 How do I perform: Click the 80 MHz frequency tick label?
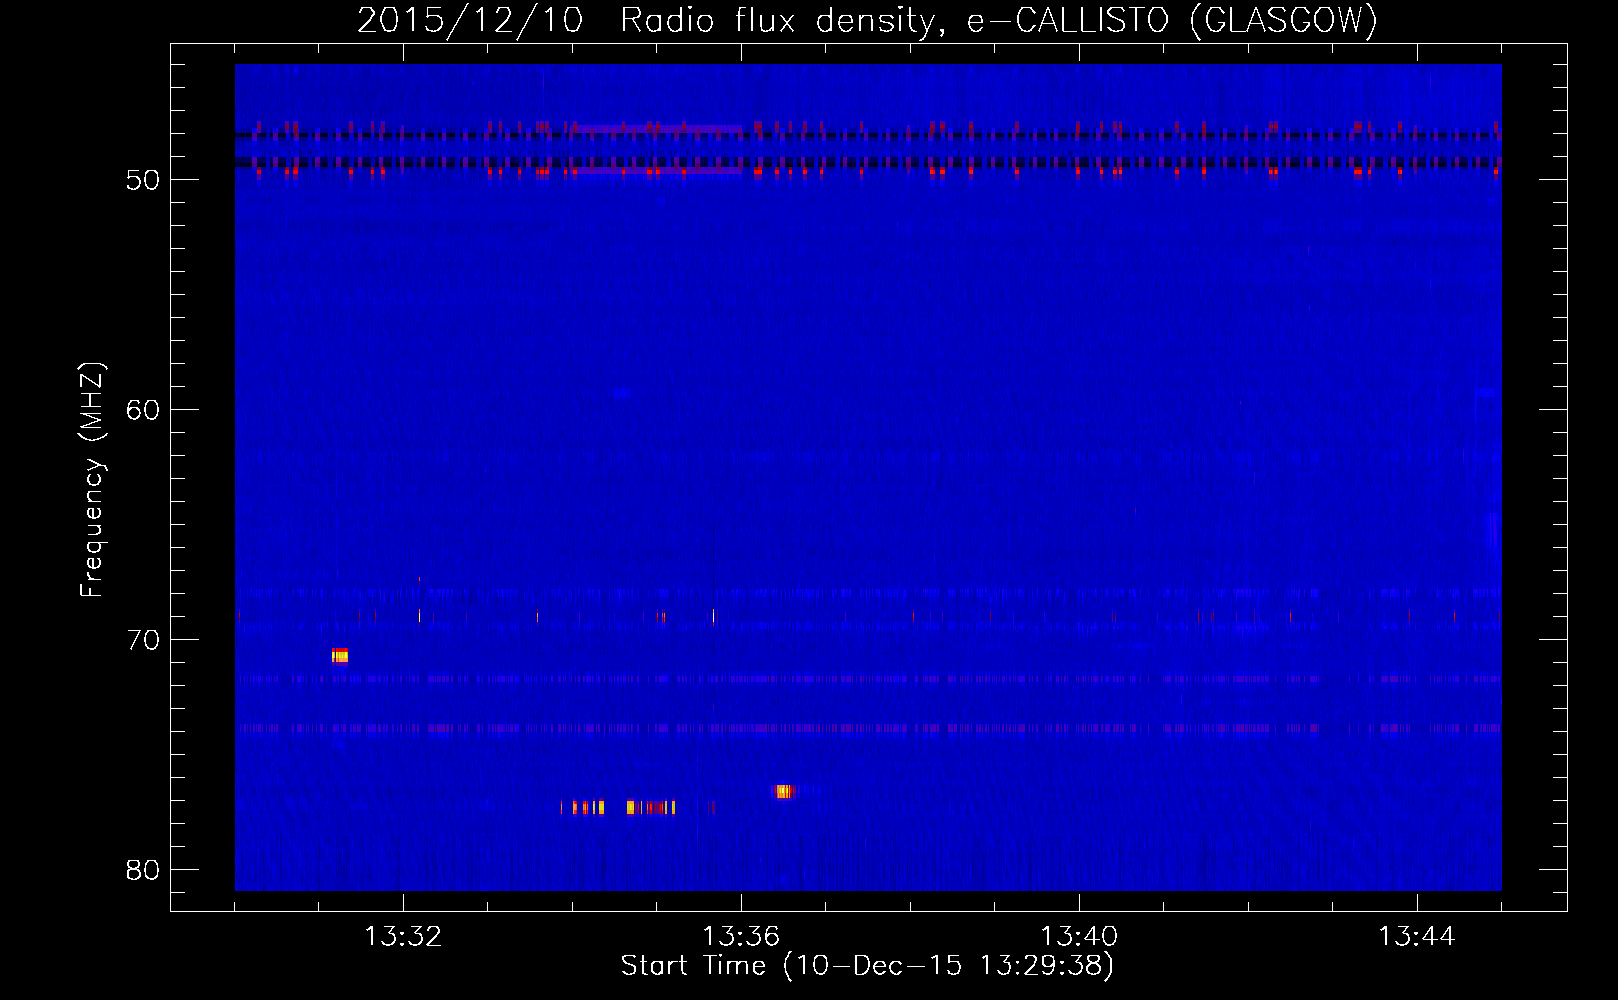coord(143,870)
